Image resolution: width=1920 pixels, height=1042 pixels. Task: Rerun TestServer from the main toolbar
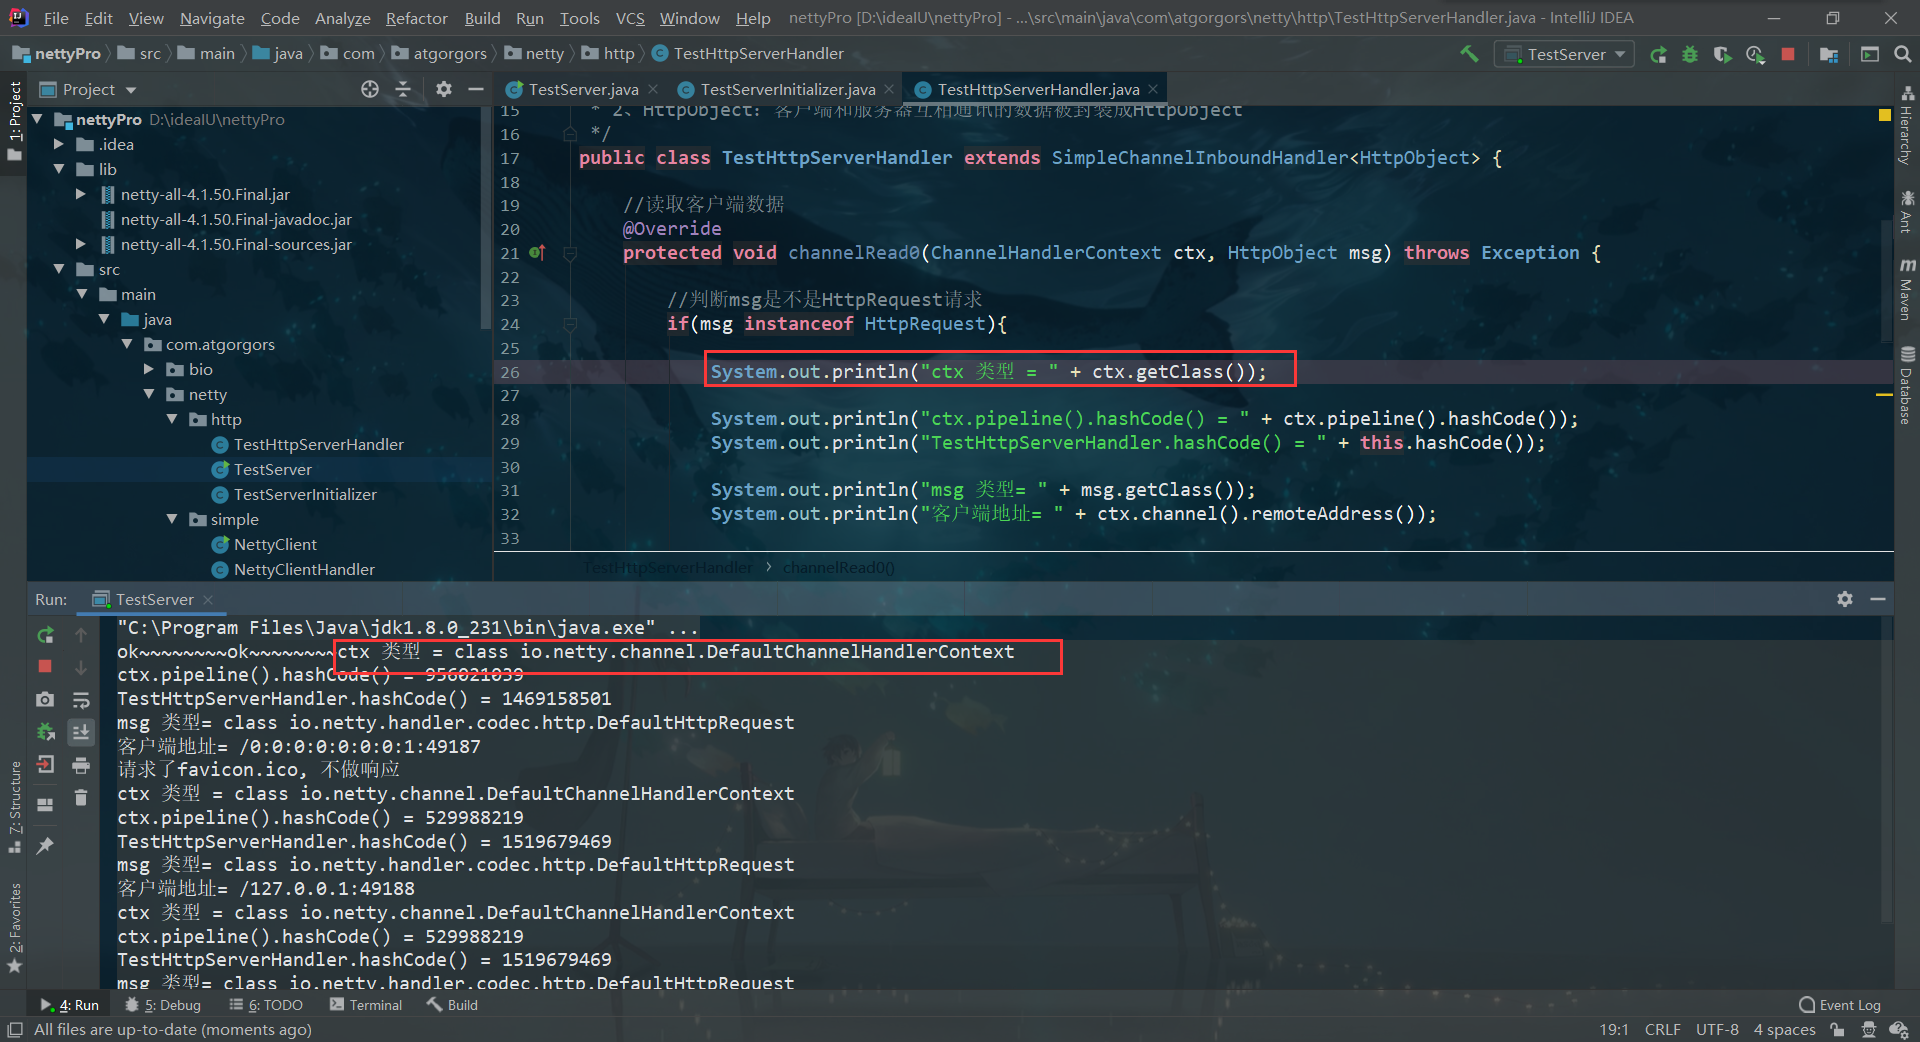1658,54
